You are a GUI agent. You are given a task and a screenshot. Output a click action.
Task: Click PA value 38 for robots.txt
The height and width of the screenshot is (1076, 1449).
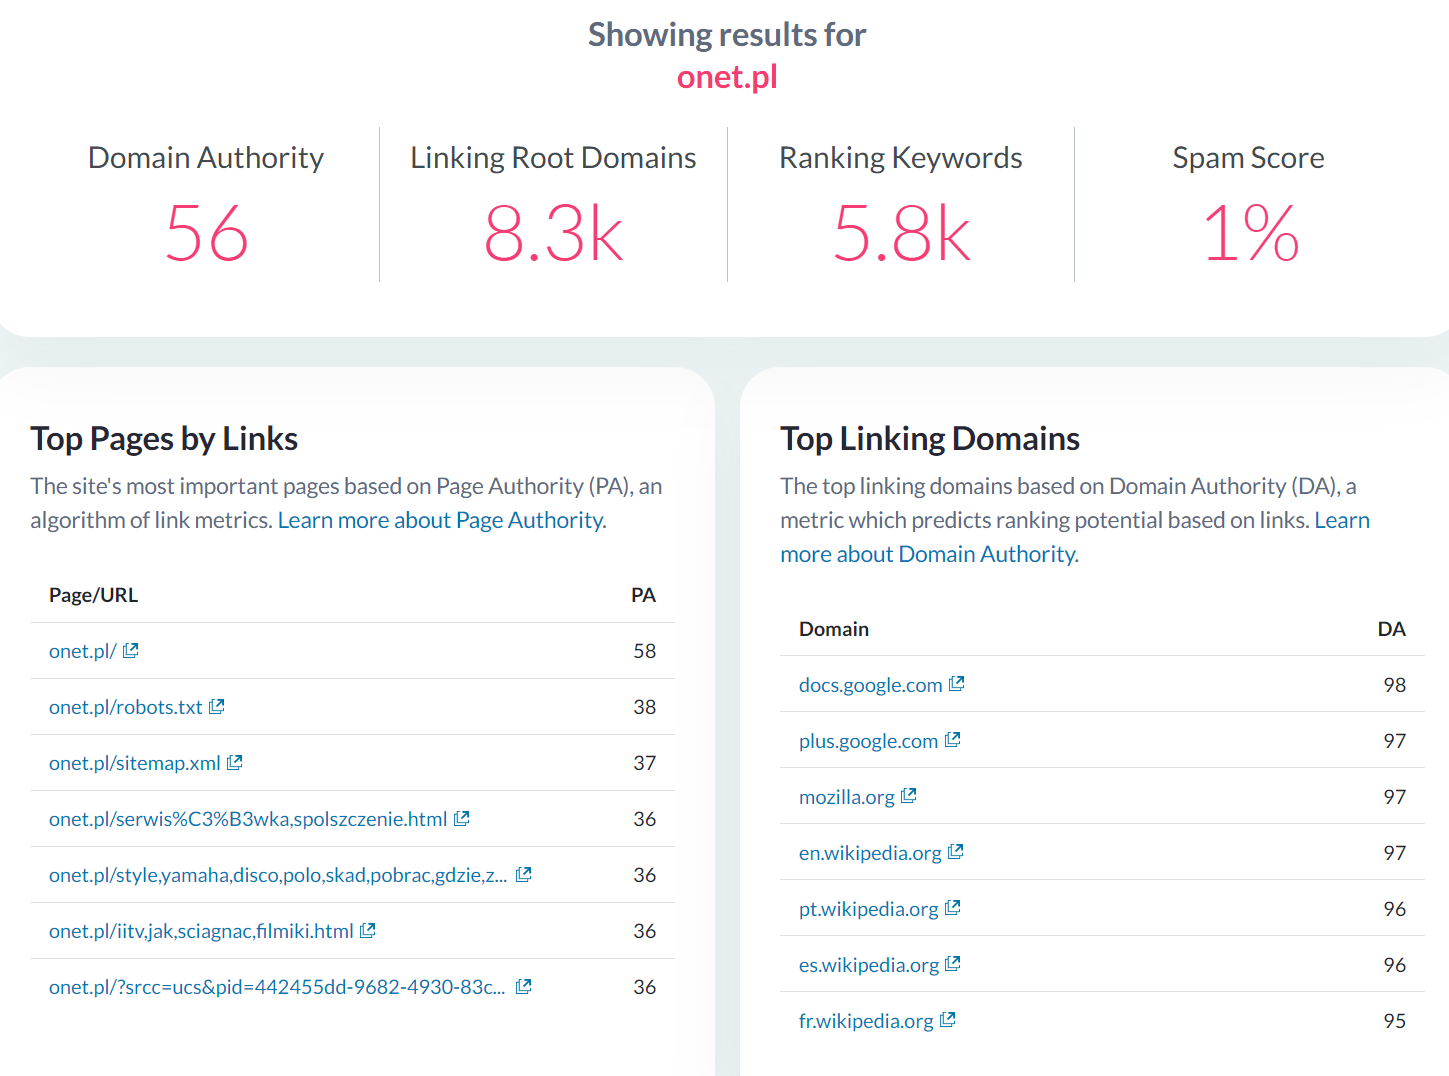[644, 707]
